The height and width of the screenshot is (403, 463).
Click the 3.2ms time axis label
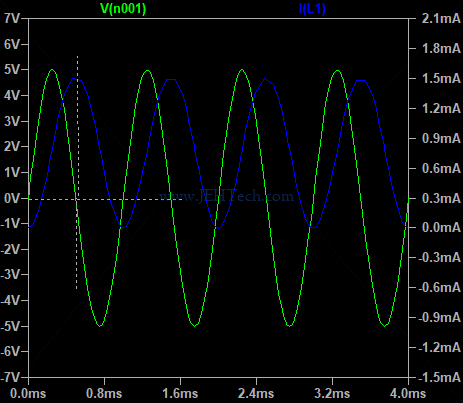click(332, 393)
